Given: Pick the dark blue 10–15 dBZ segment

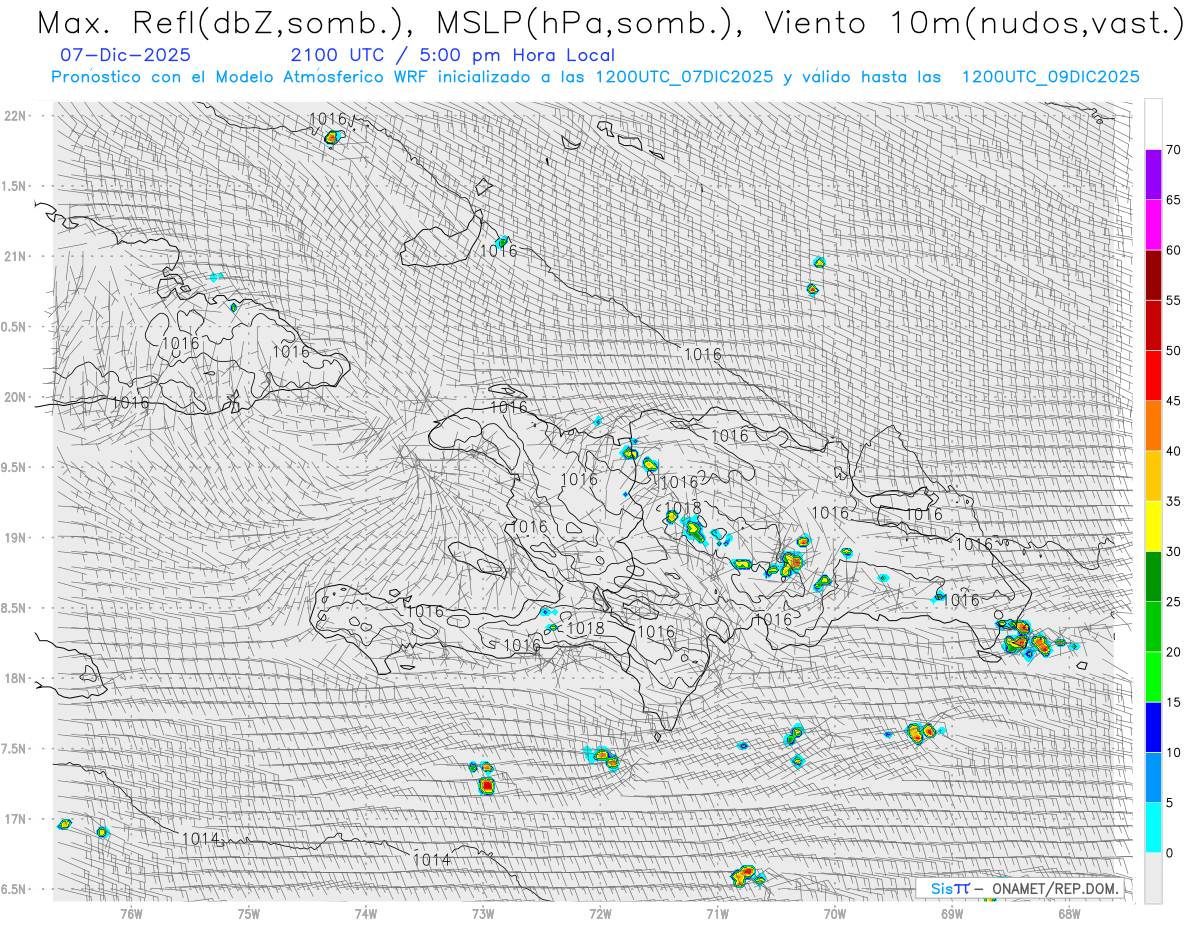Looking at the screenshot, I should click(1153, 727).
